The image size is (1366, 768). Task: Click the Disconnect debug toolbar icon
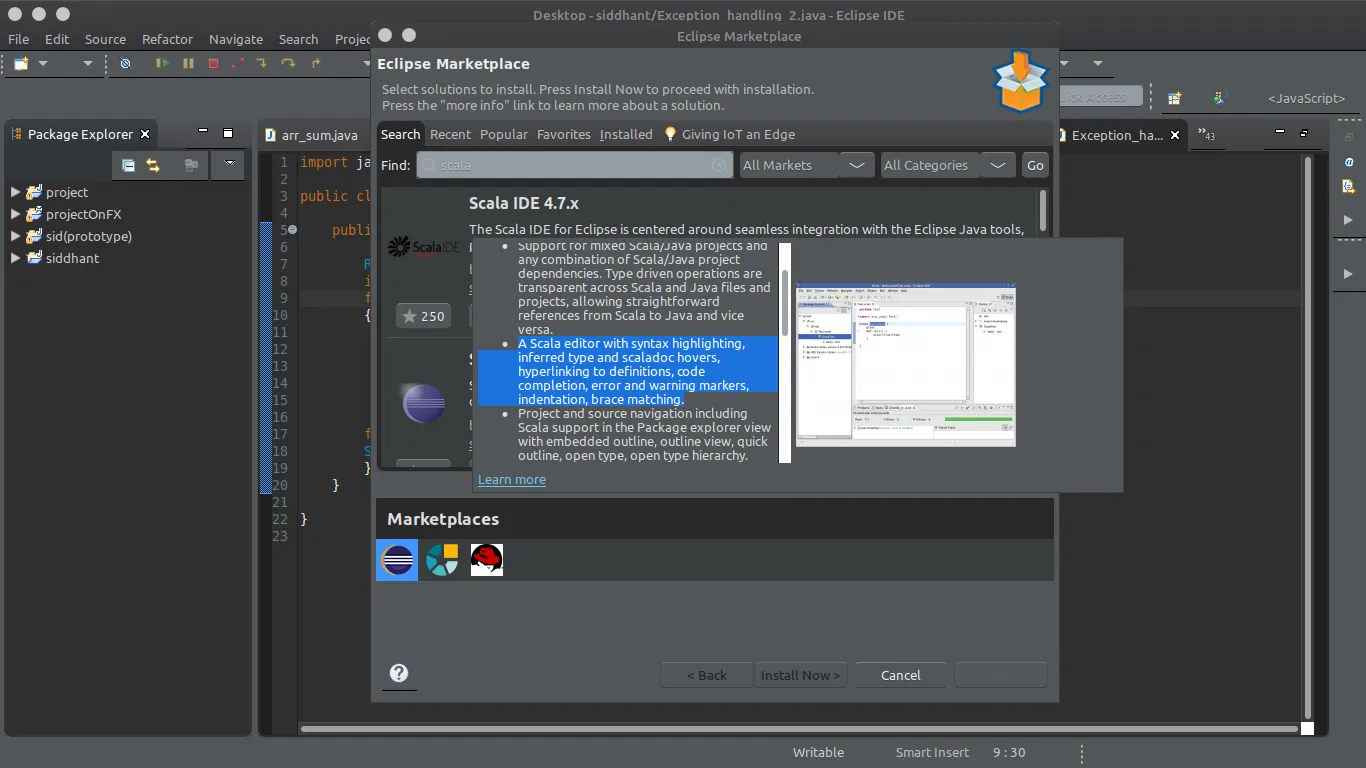[x=238, y=63]
